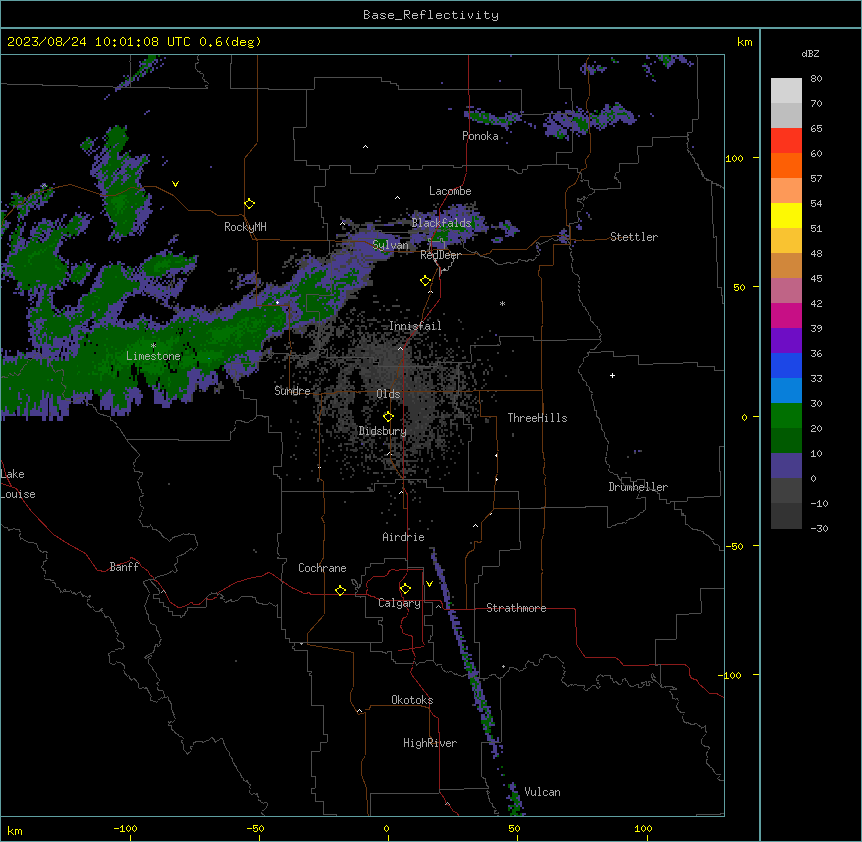Click the Stettler city label

(633, 237)
